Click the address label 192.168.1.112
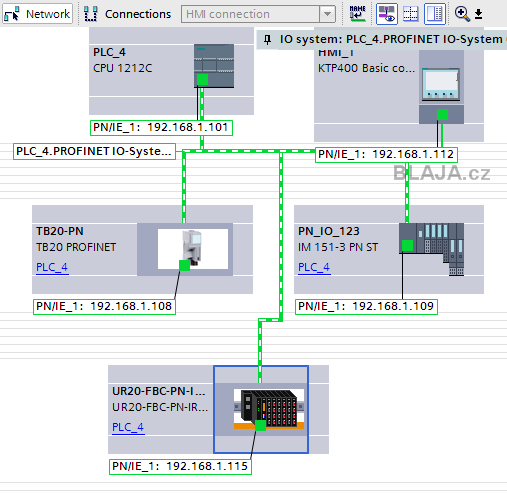The image size is (507, 493). coord(386,155)
